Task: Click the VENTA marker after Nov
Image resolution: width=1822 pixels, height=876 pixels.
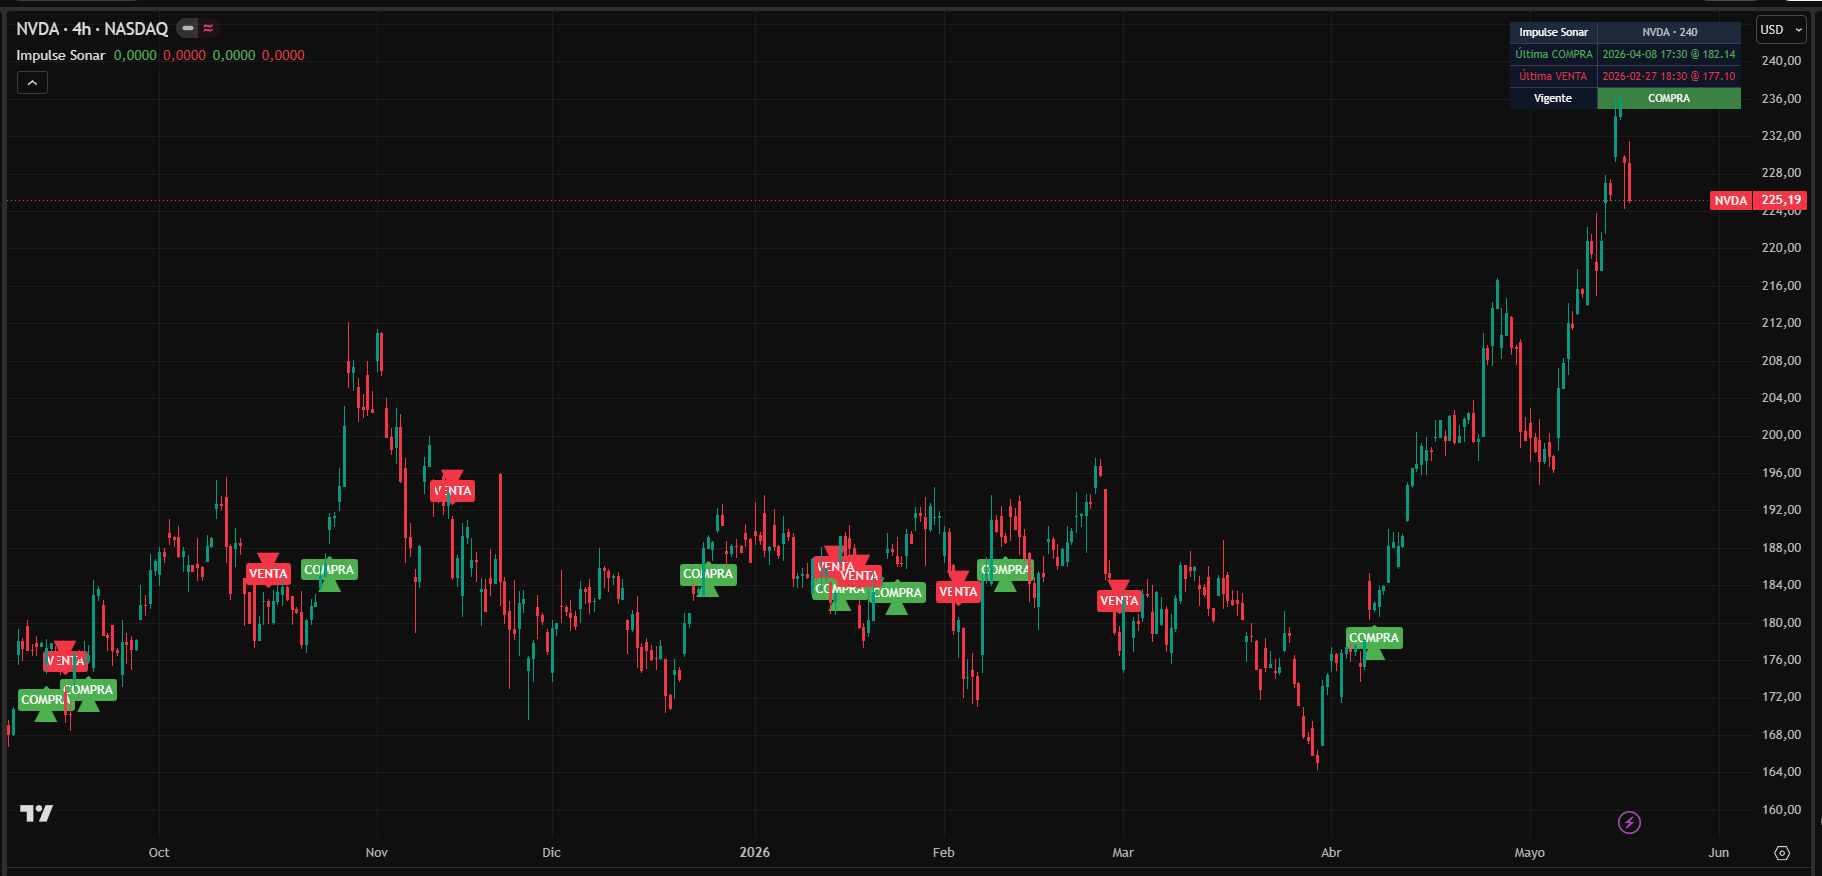Action: tap(452, 491)
